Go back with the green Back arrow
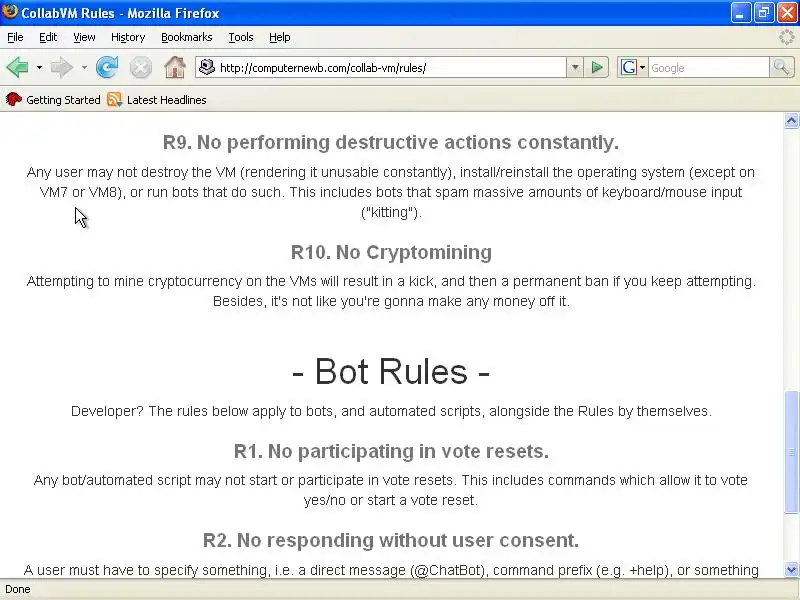Image resolution: width=800 pixels, height=600 pixels. click(x=17, y=67)
